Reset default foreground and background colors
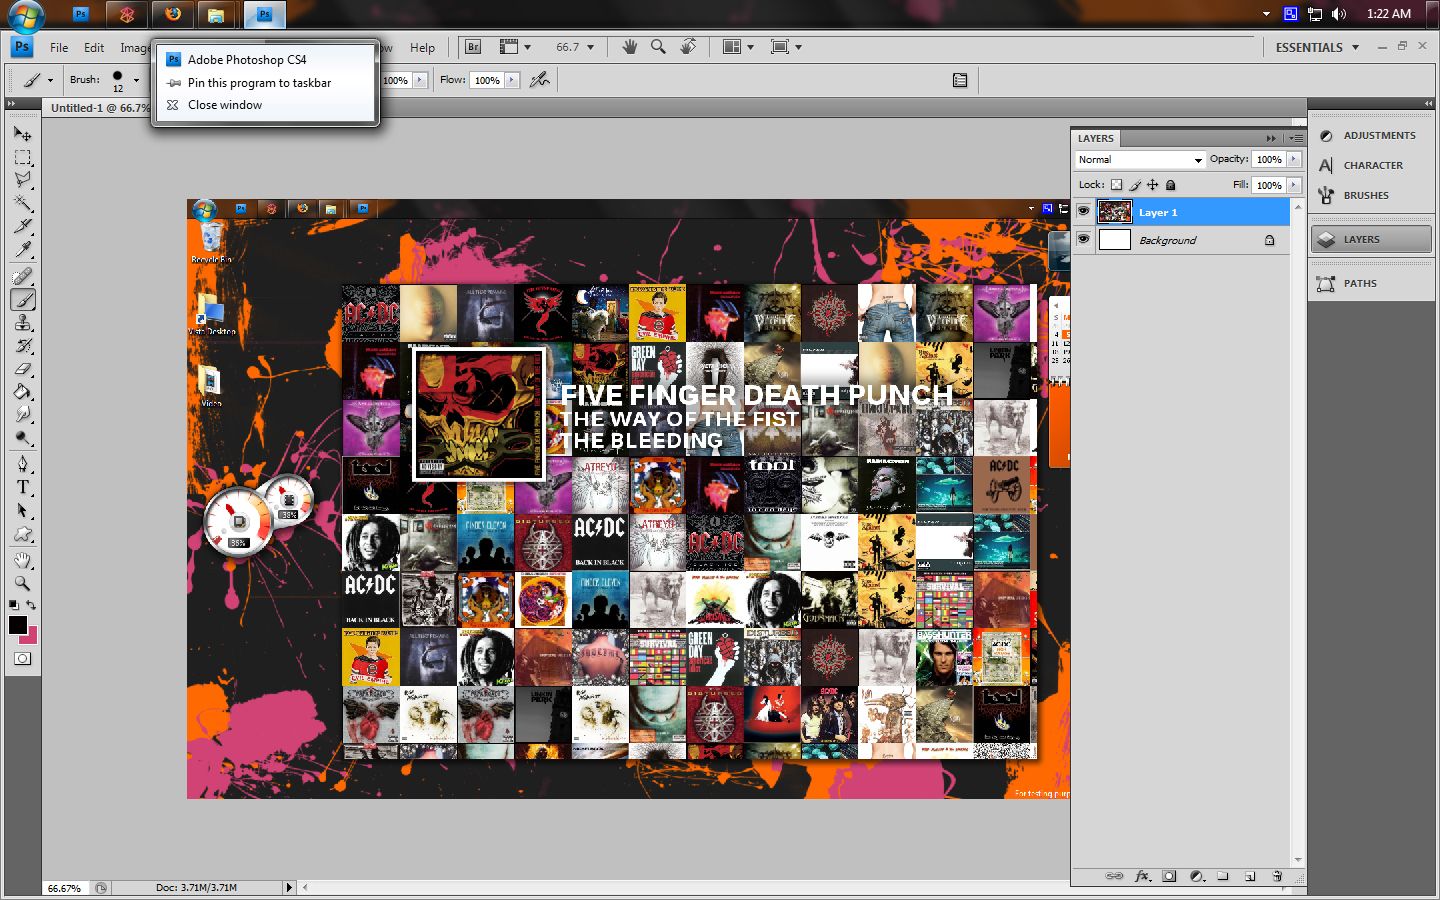 pyautogui.click(x=14, y=605)
